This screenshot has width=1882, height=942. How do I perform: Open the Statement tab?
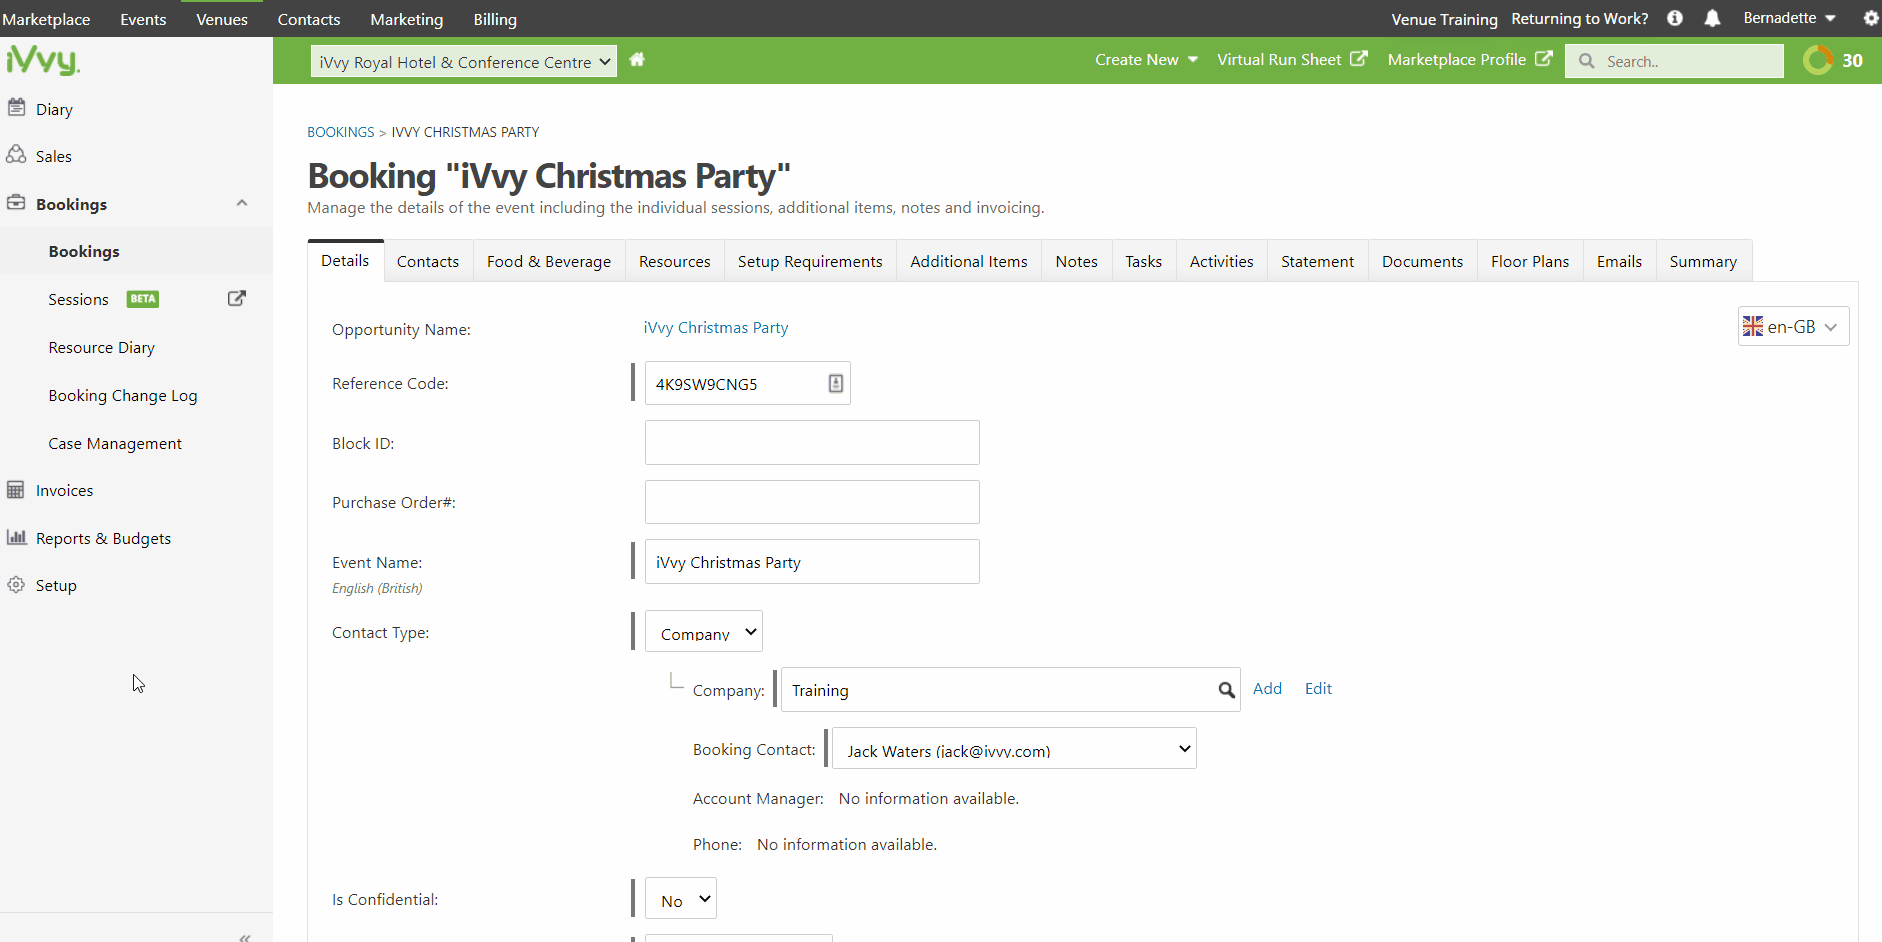click(x=1318, y=261)
